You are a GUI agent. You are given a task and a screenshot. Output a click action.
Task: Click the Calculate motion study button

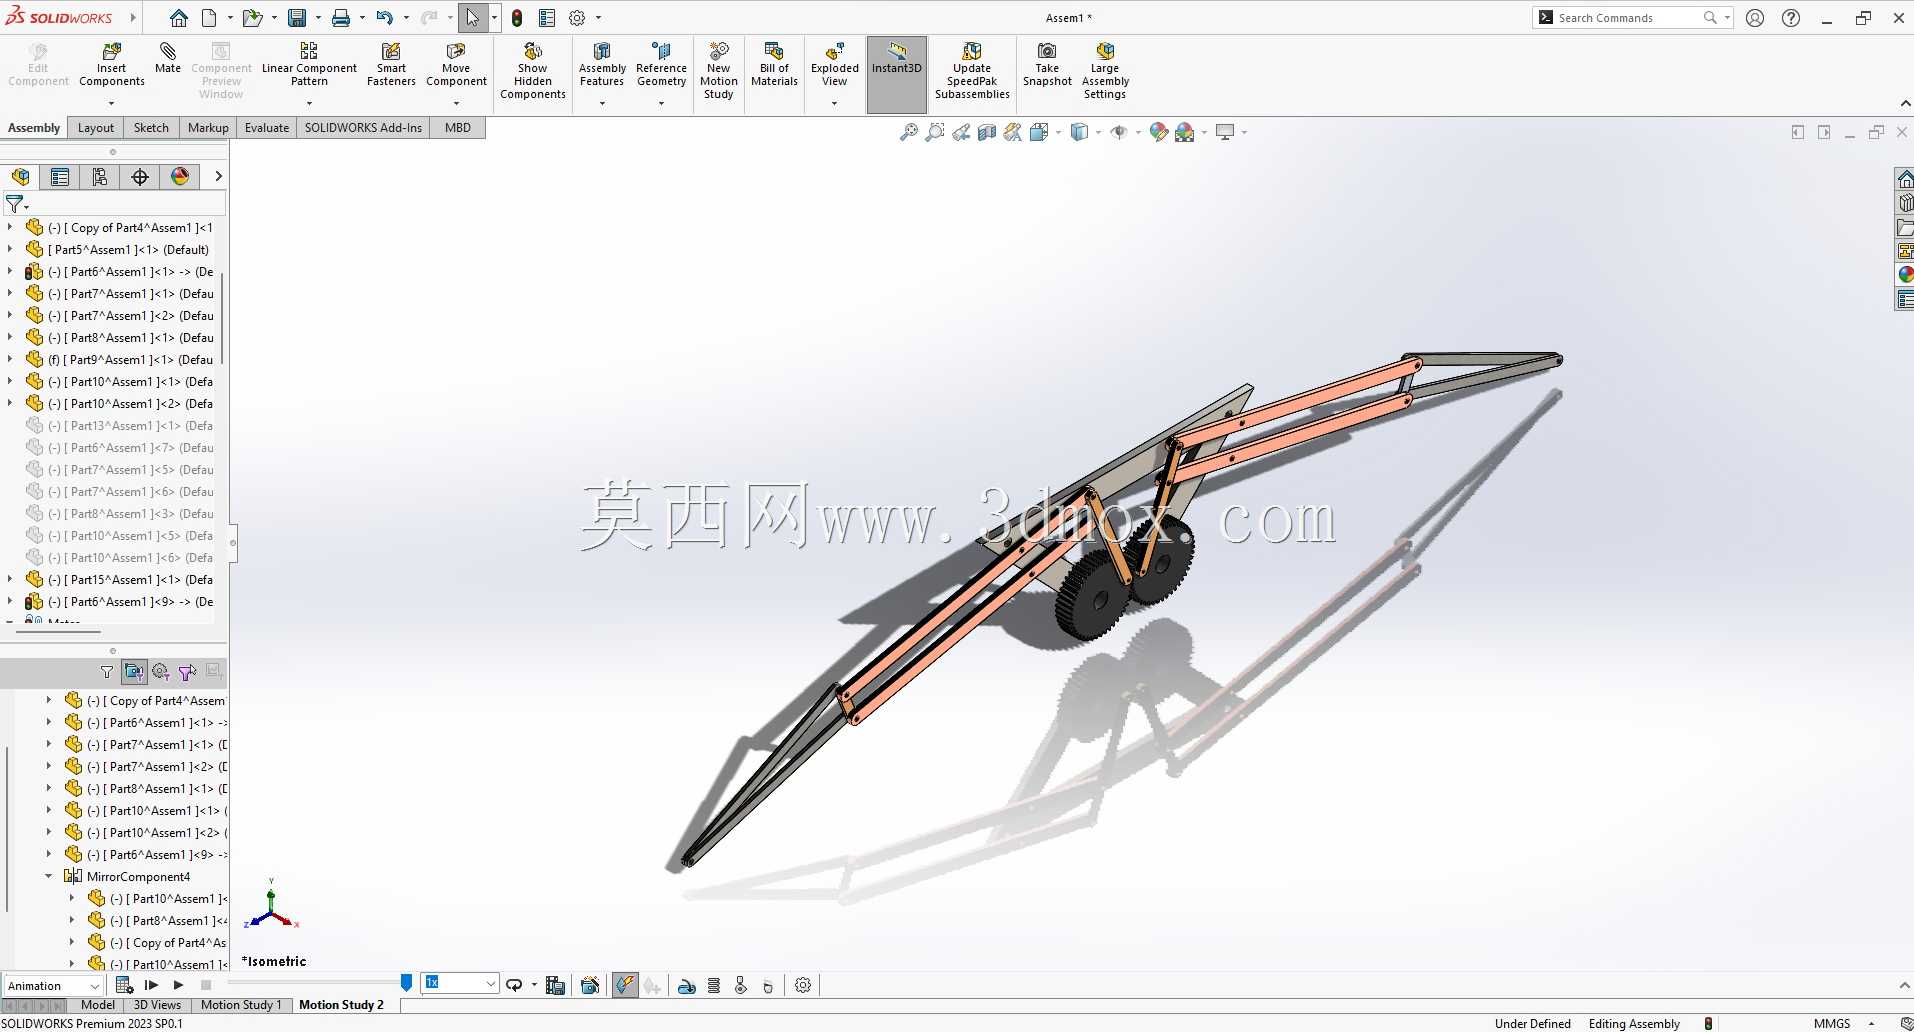click(x=125, y=985)
